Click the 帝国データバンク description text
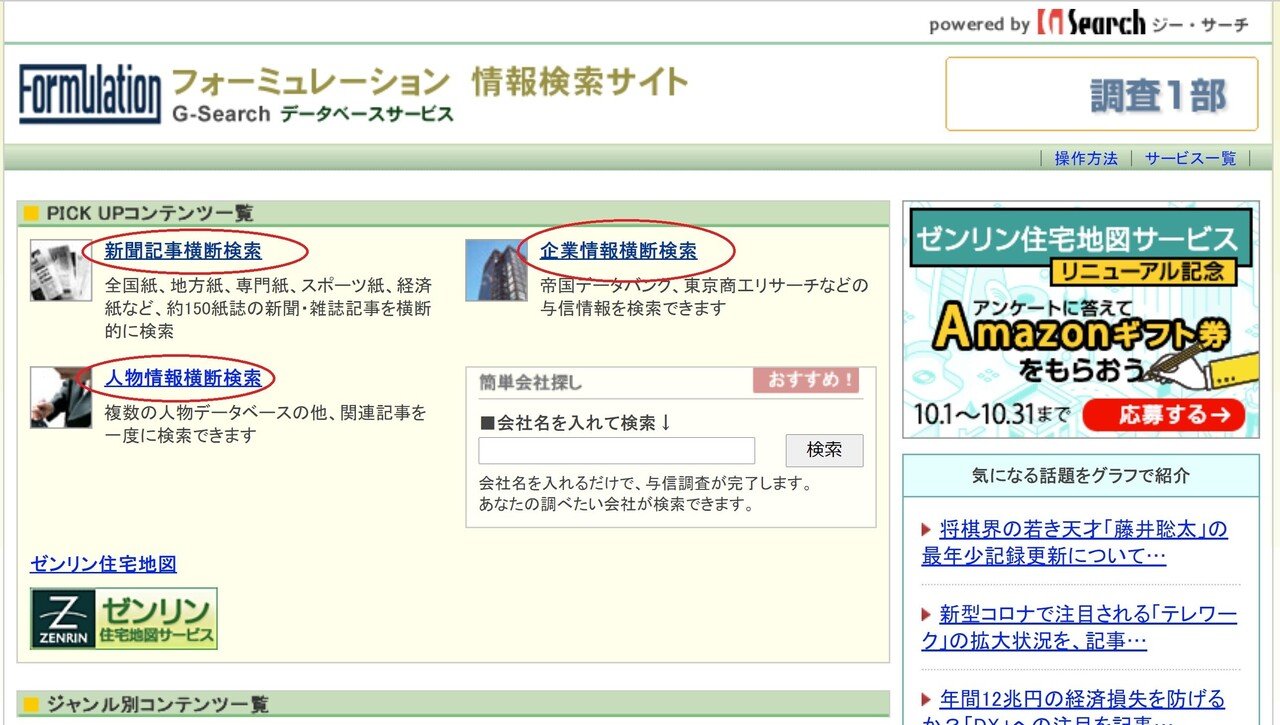This screenshot has height=725, width=1280. pyautogui.click(x=704, y=297)
